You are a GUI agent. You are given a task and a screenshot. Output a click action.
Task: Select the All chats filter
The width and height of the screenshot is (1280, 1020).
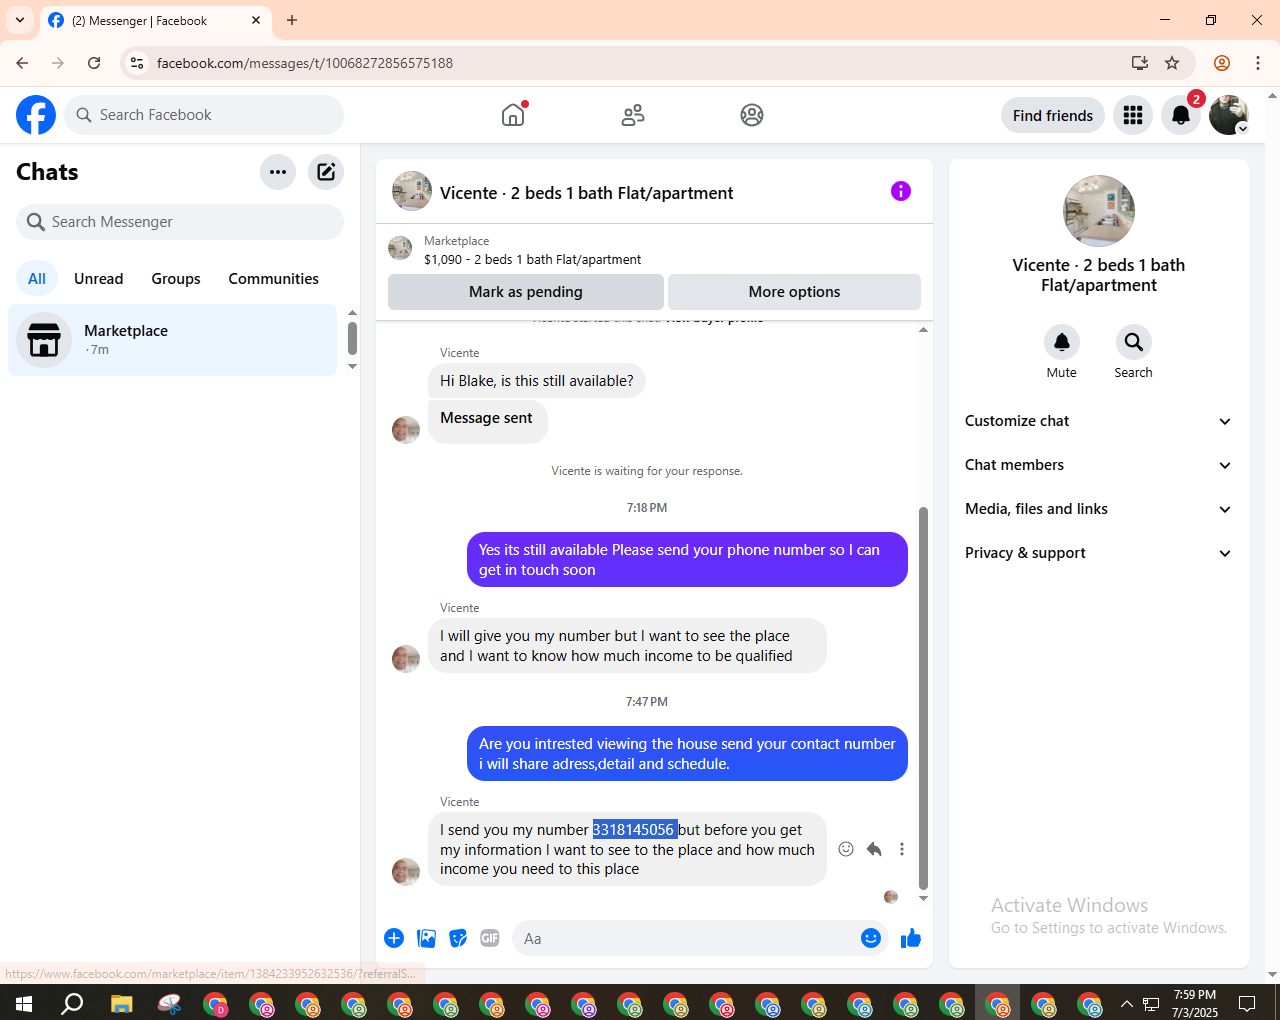coord(37,279)
